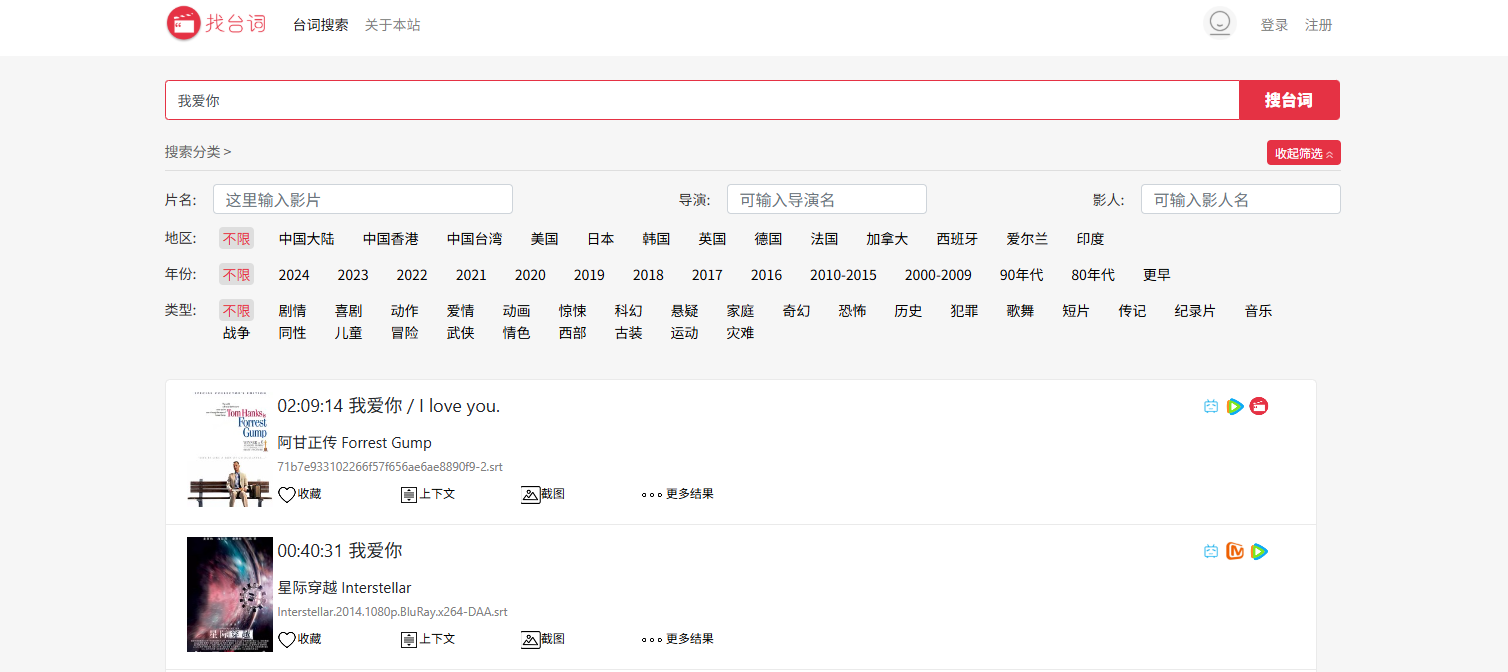This screenshot has height=672, width=1508.
Task: Open the Bilibili icon on Forrest Gump result
Action: [1211, 406]
